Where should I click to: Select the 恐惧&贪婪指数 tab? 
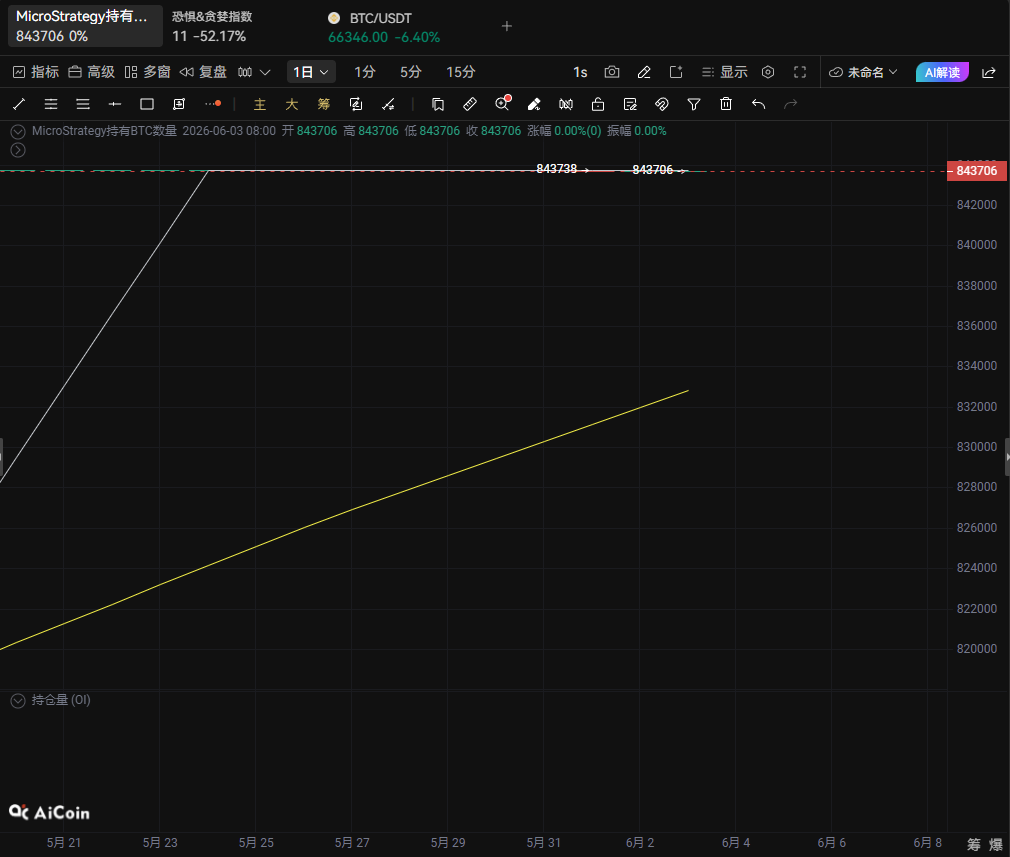click(212, 26)
